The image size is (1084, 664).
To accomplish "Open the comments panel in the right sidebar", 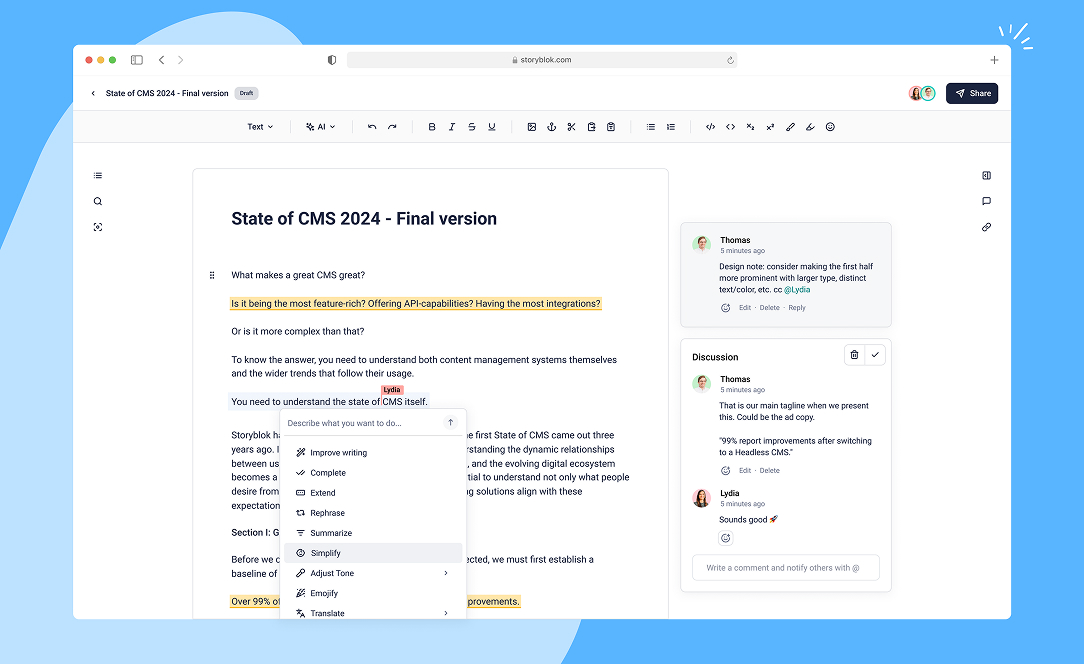I will pyautogui.click(x=986, y=201).
